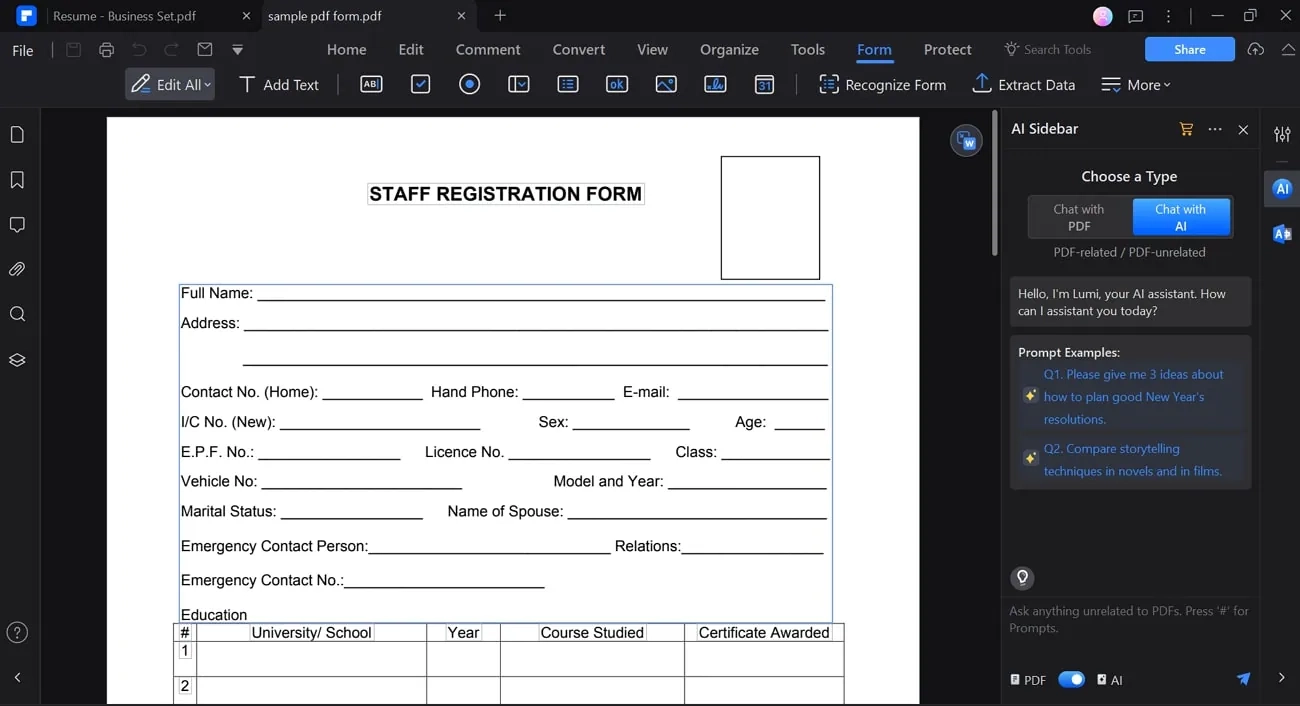The width and height of the screenshot is (1300, 706).
Task: Open the title bar three-dot menu
Action: pyautogui.click(x=1168, y=16)
